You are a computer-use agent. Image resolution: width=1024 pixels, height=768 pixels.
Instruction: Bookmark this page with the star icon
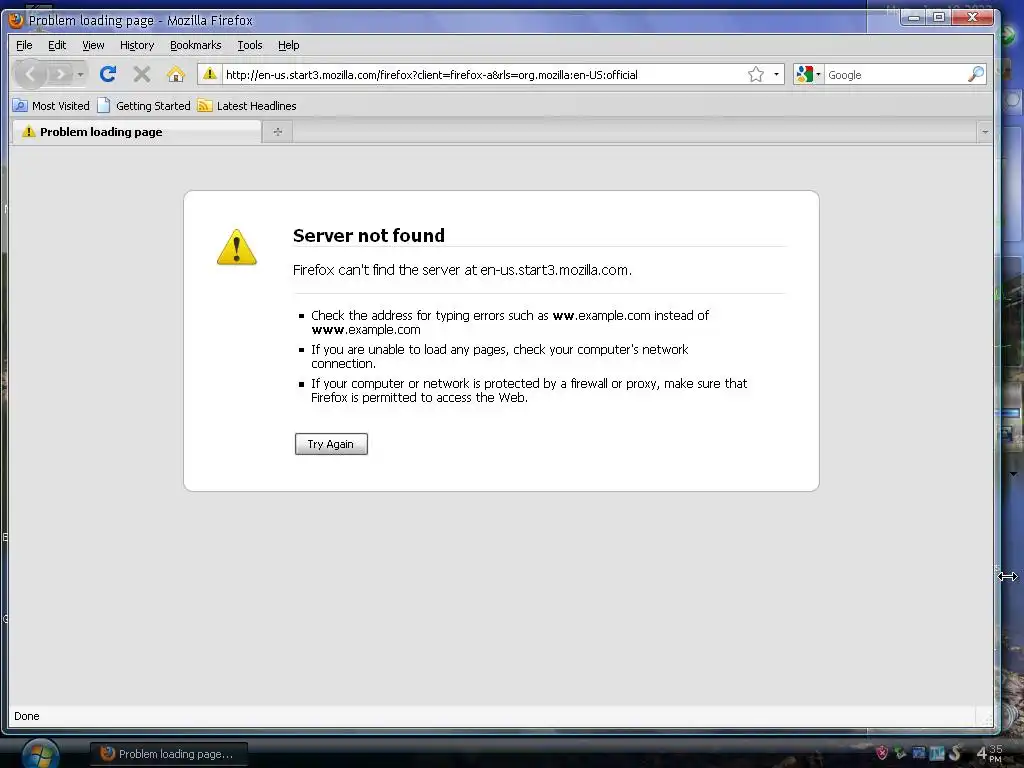756,74
